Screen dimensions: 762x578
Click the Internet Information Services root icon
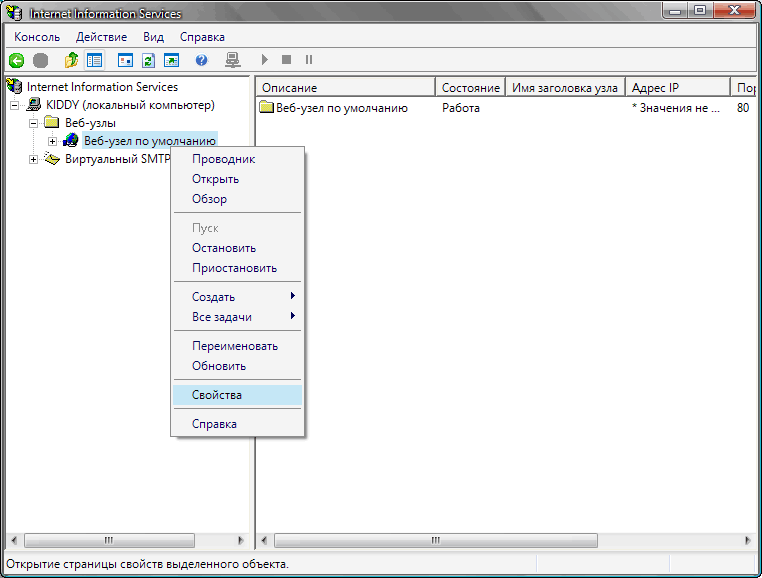[x=15, y=87]
